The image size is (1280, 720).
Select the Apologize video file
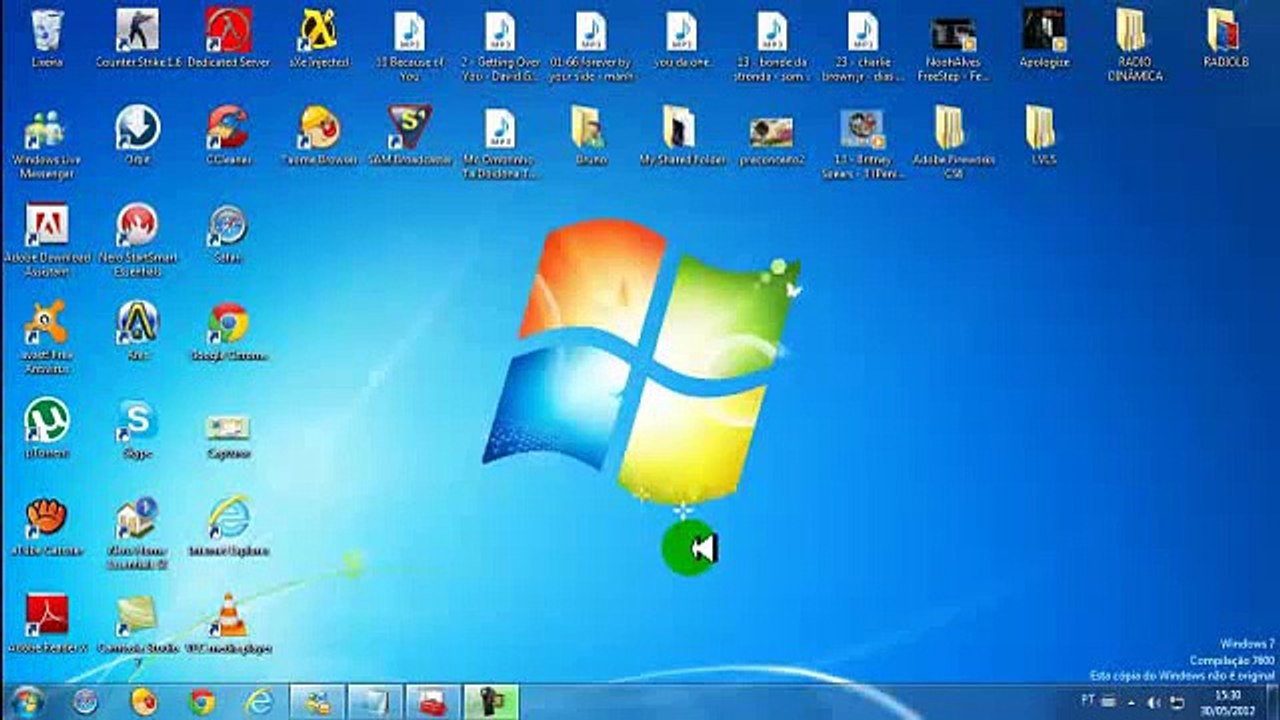1044,39
